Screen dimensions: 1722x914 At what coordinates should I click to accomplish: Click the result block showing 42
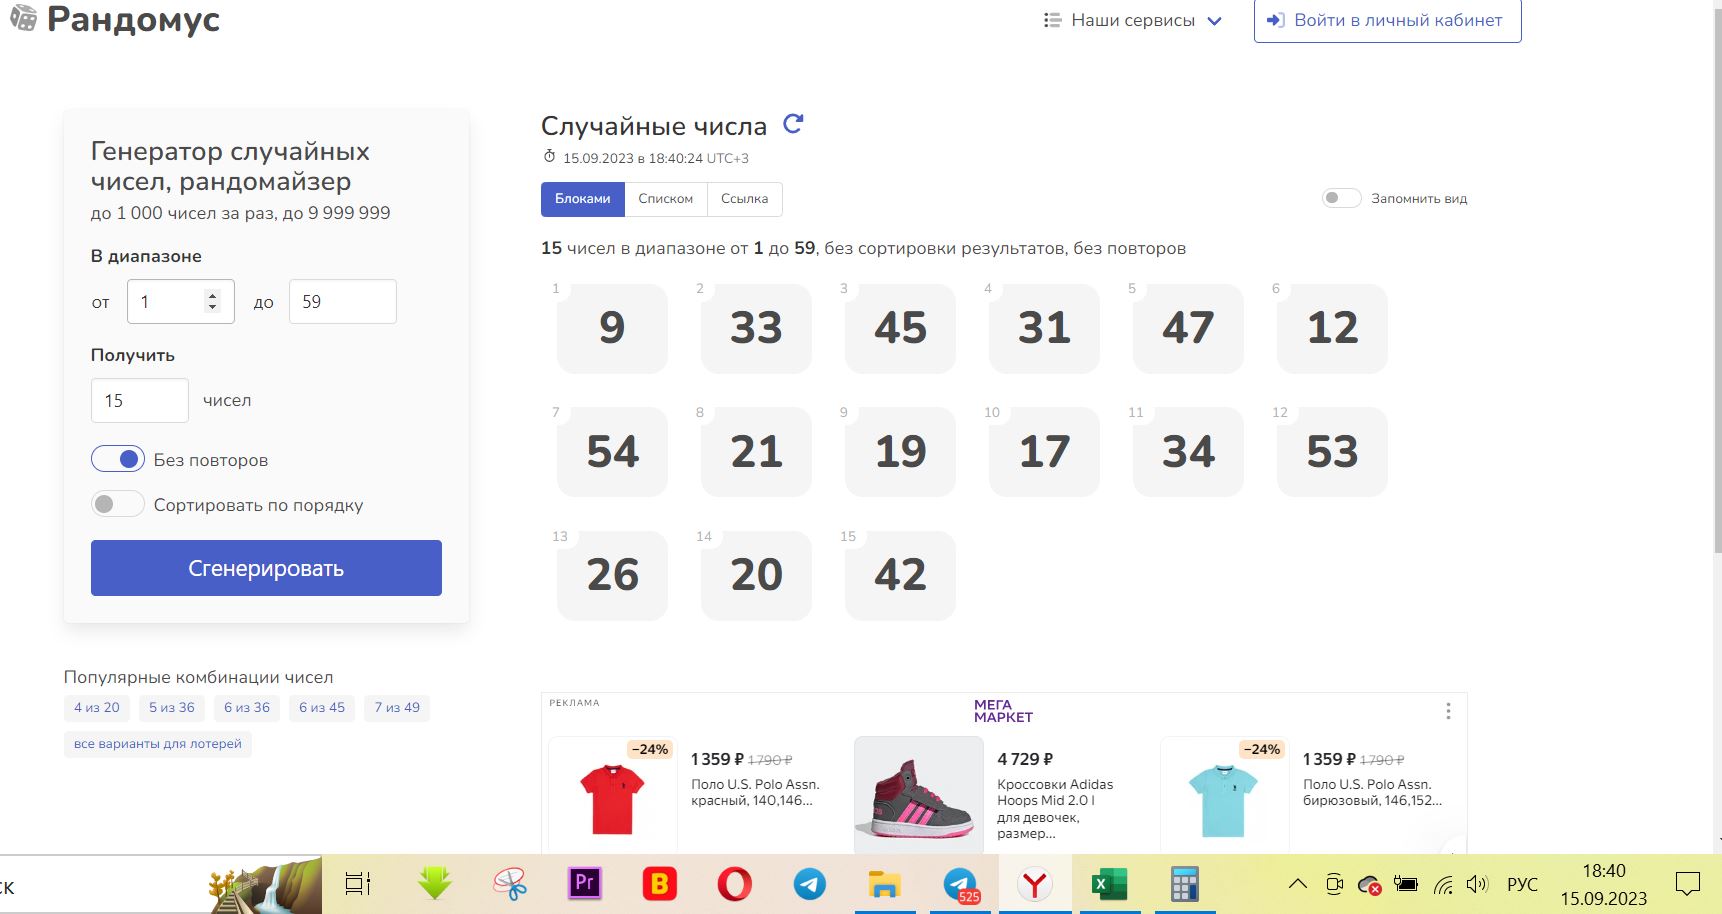900,575
